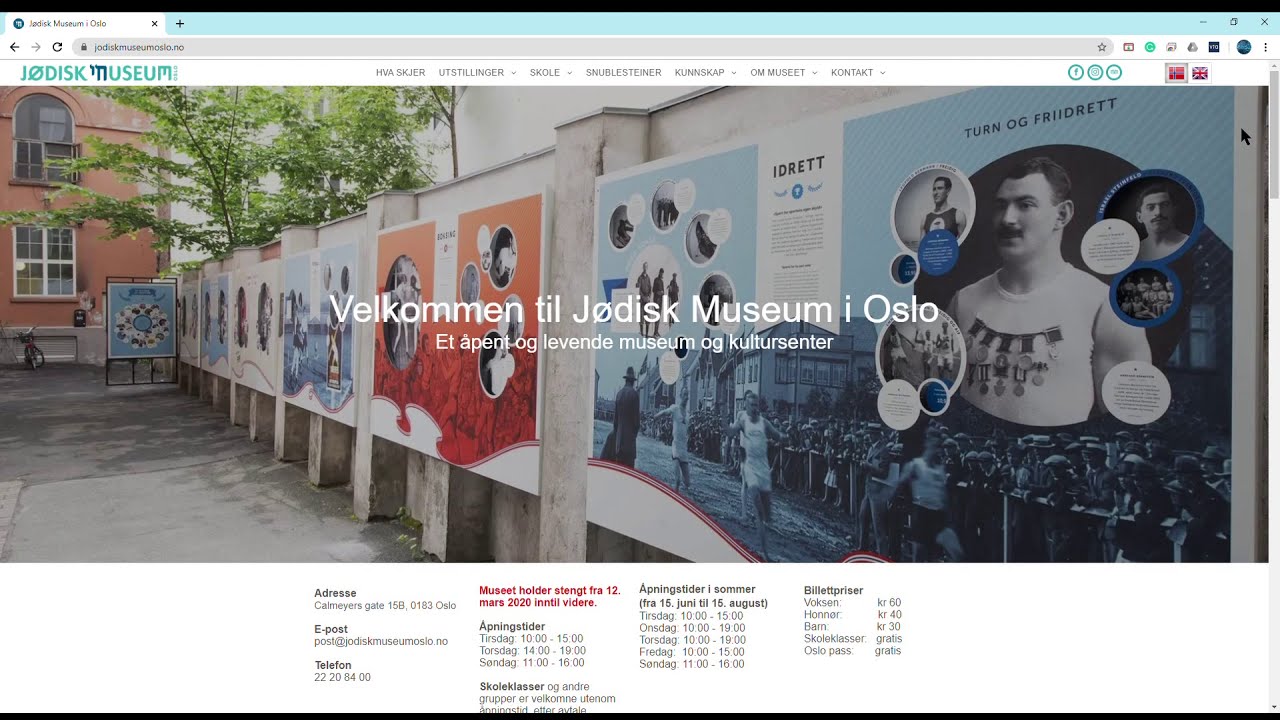Click the Skoleklasser bold text
The width and height of the screenshot is (1280, 720).
click(x=512, y=687)
